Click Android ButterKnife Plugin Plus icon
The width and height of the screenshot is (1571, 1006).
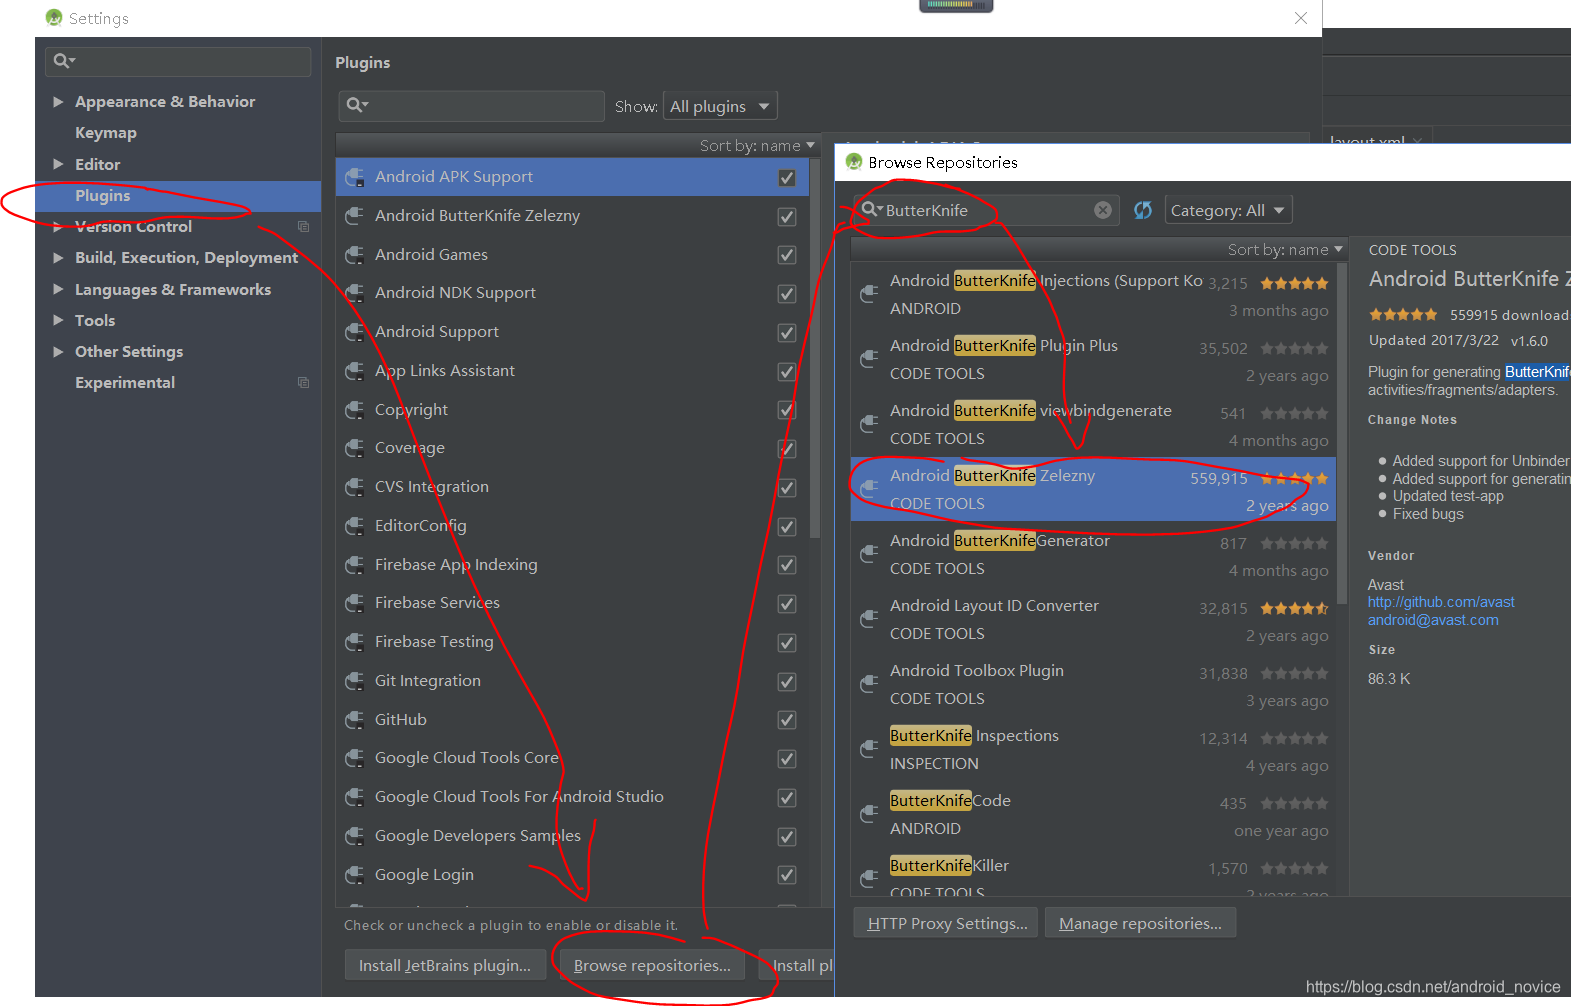869,359
